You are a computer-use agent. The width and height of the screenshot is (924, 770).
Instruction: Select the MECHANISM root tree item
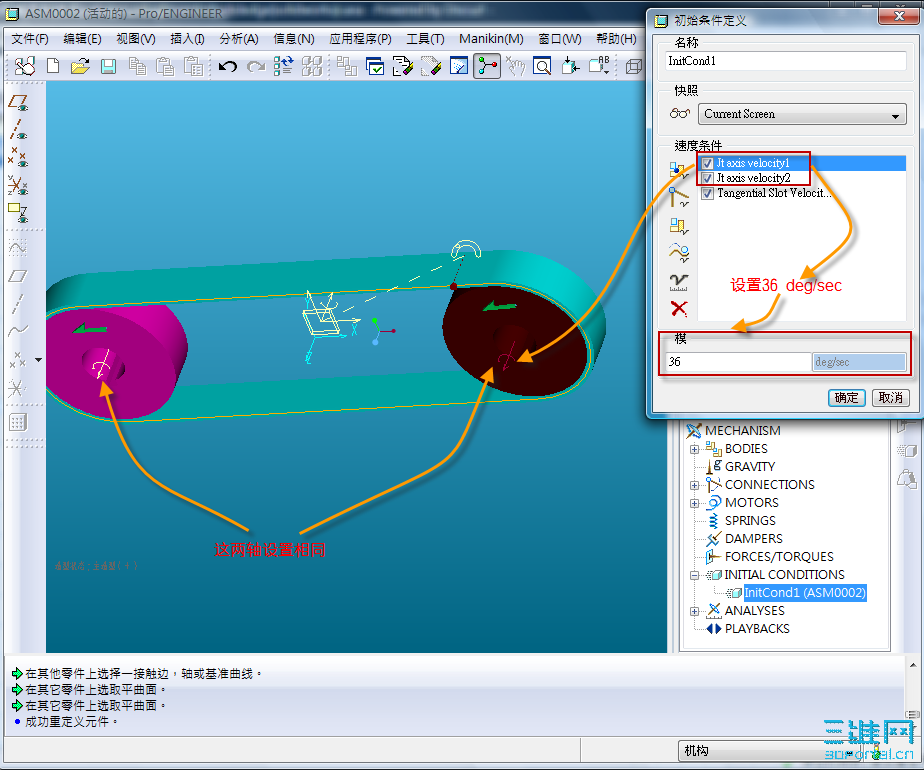coord(742,431)
